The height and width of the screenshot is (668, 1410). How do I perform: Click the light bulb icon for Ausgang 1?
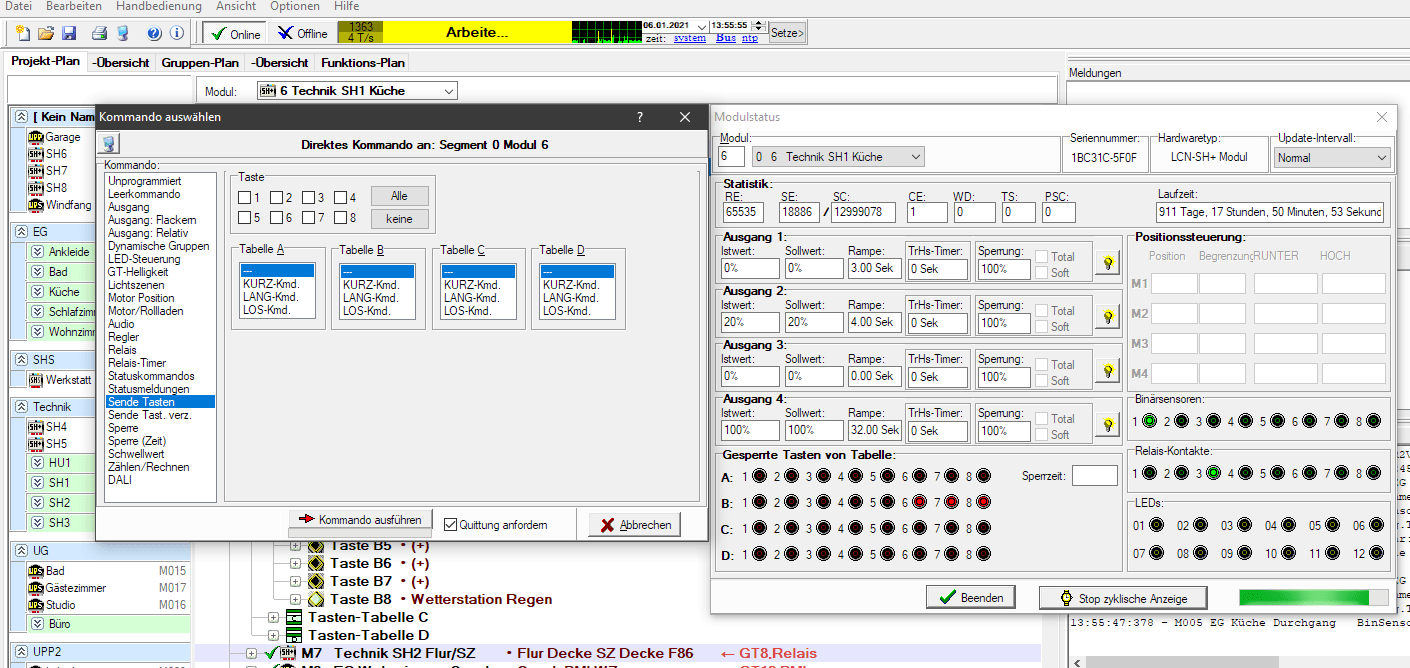pyautogui.click(x=1107, y=263)
